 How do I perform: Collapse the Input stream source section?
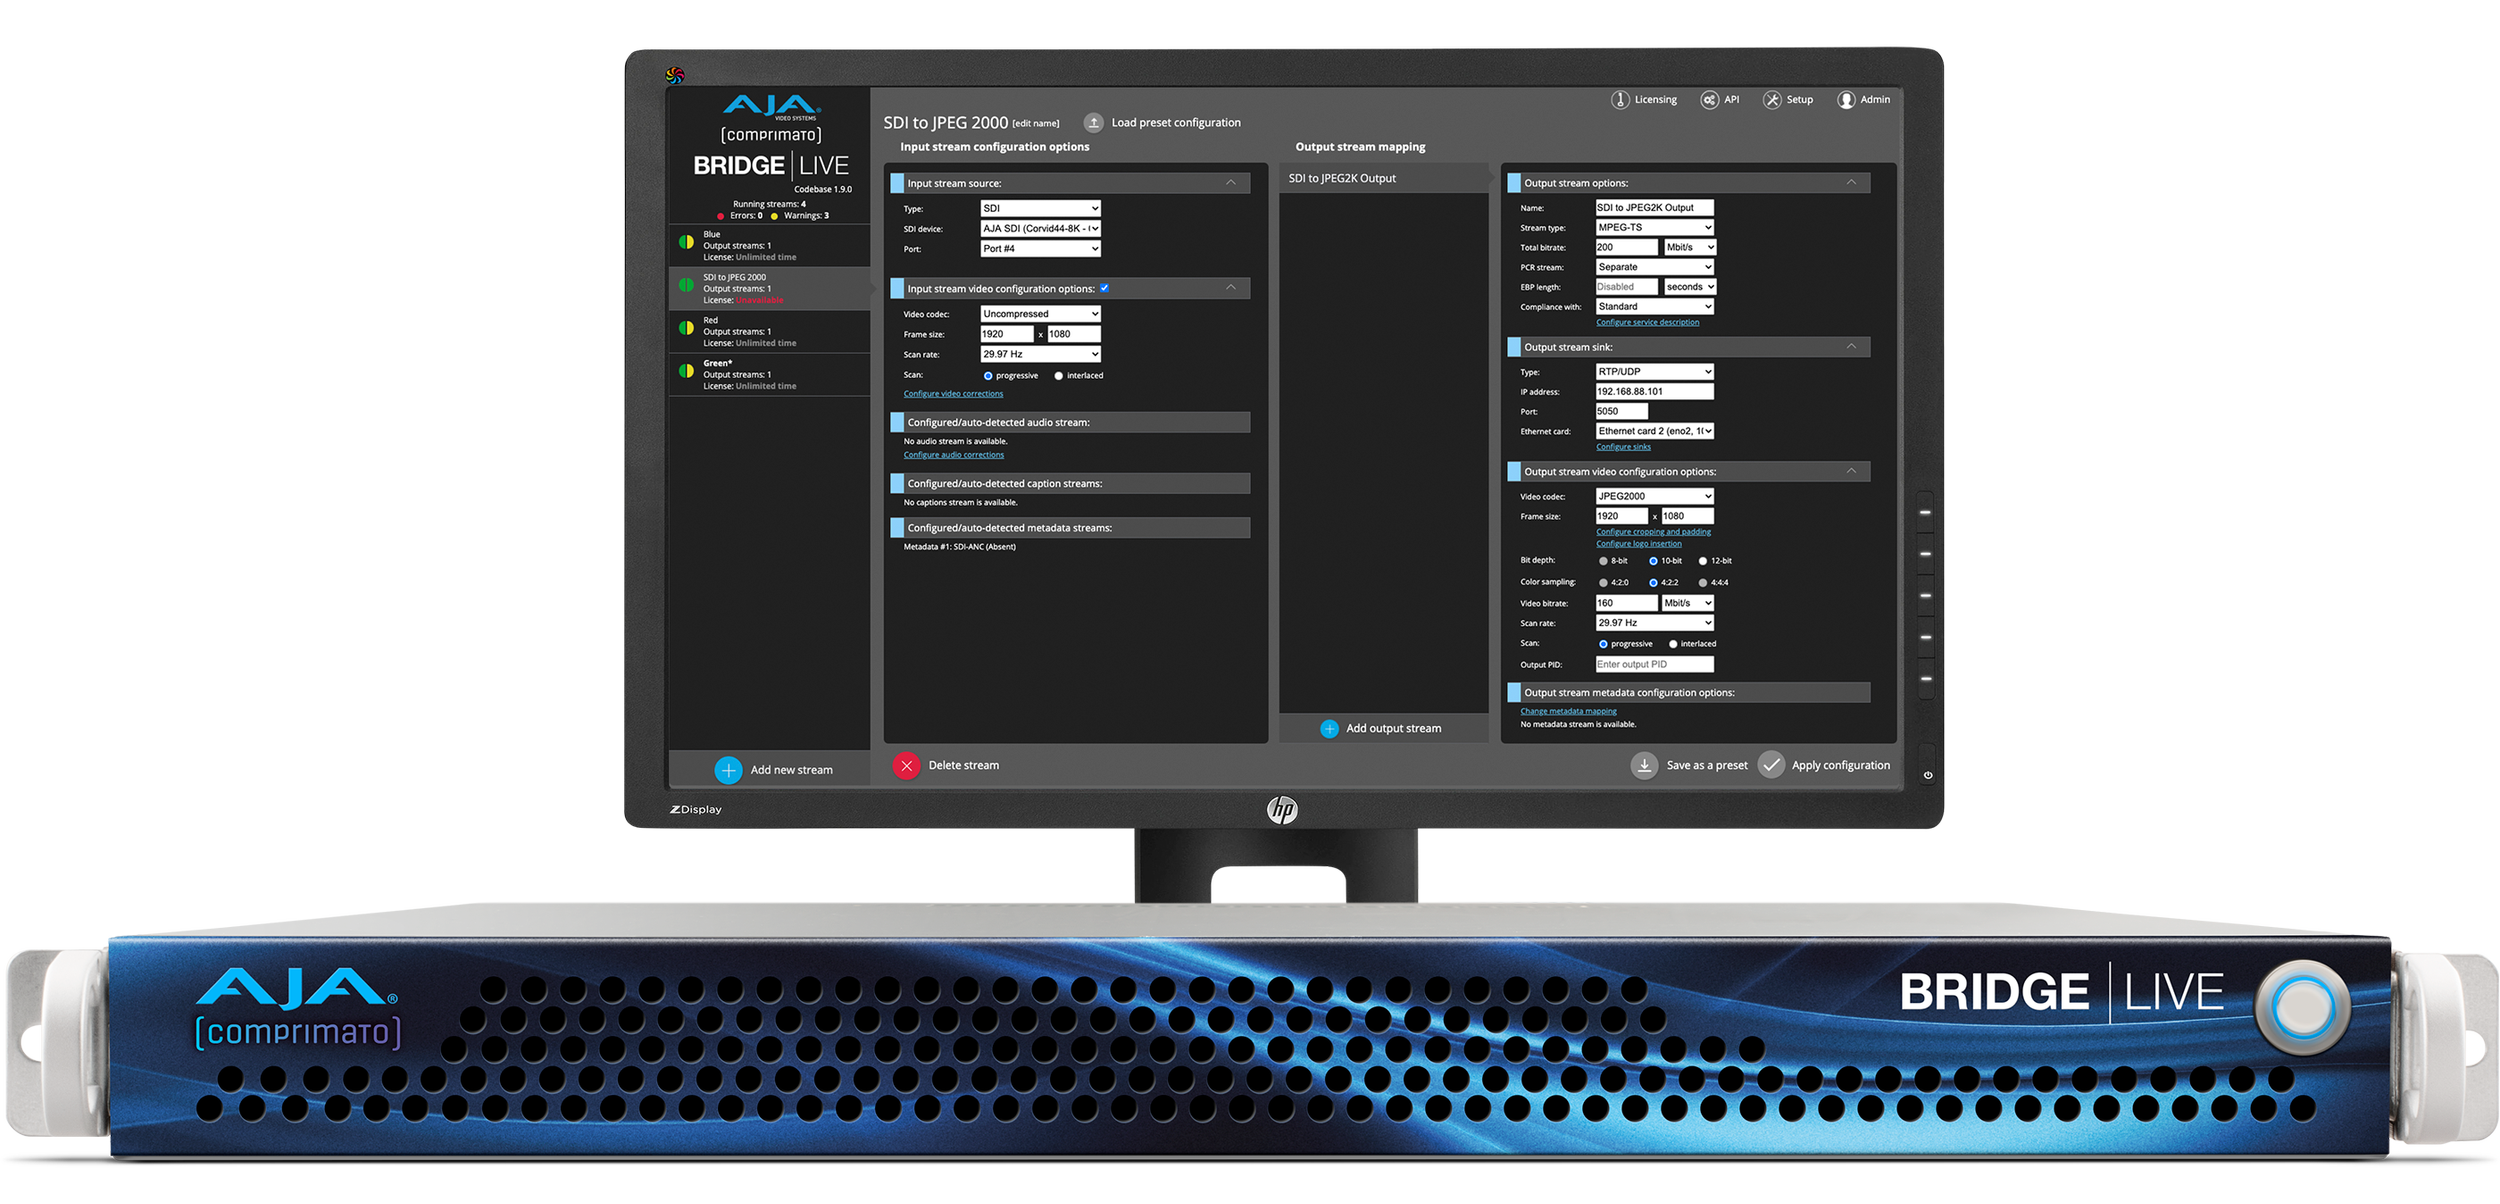click(1230, 183)
